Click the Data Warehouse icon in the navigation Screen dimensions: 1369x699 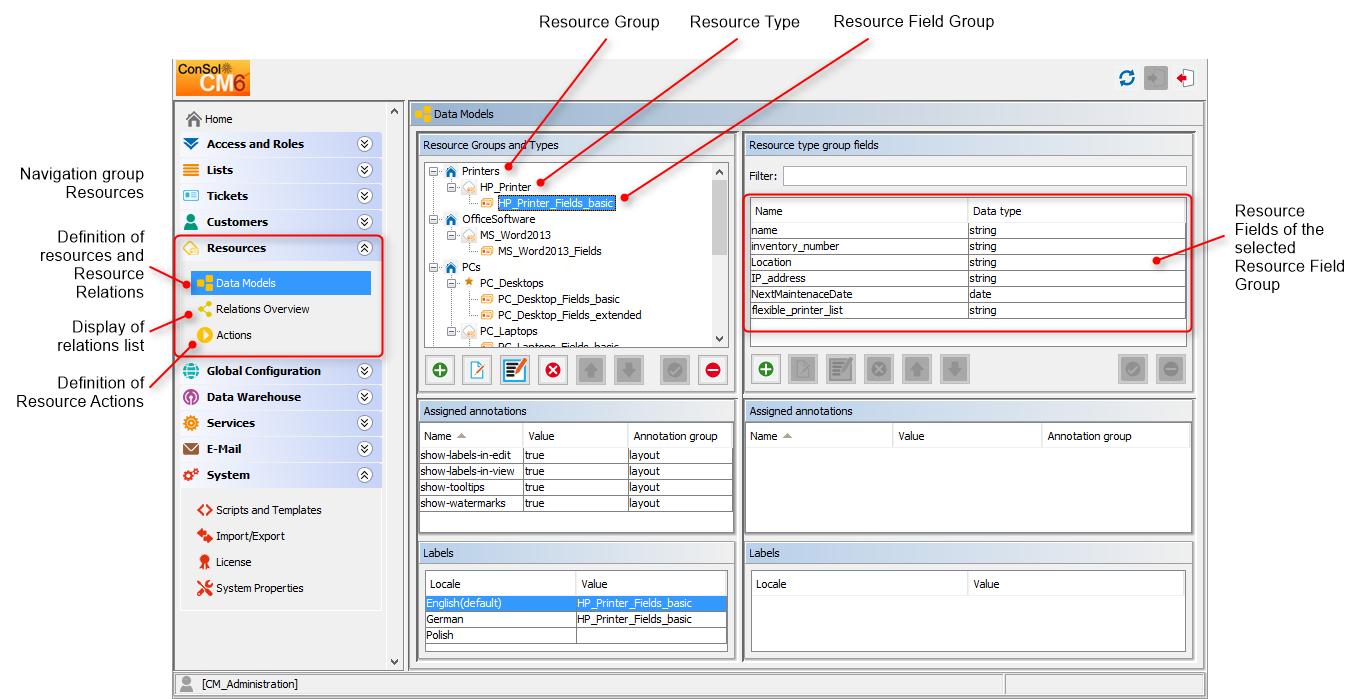click(191, 397)
